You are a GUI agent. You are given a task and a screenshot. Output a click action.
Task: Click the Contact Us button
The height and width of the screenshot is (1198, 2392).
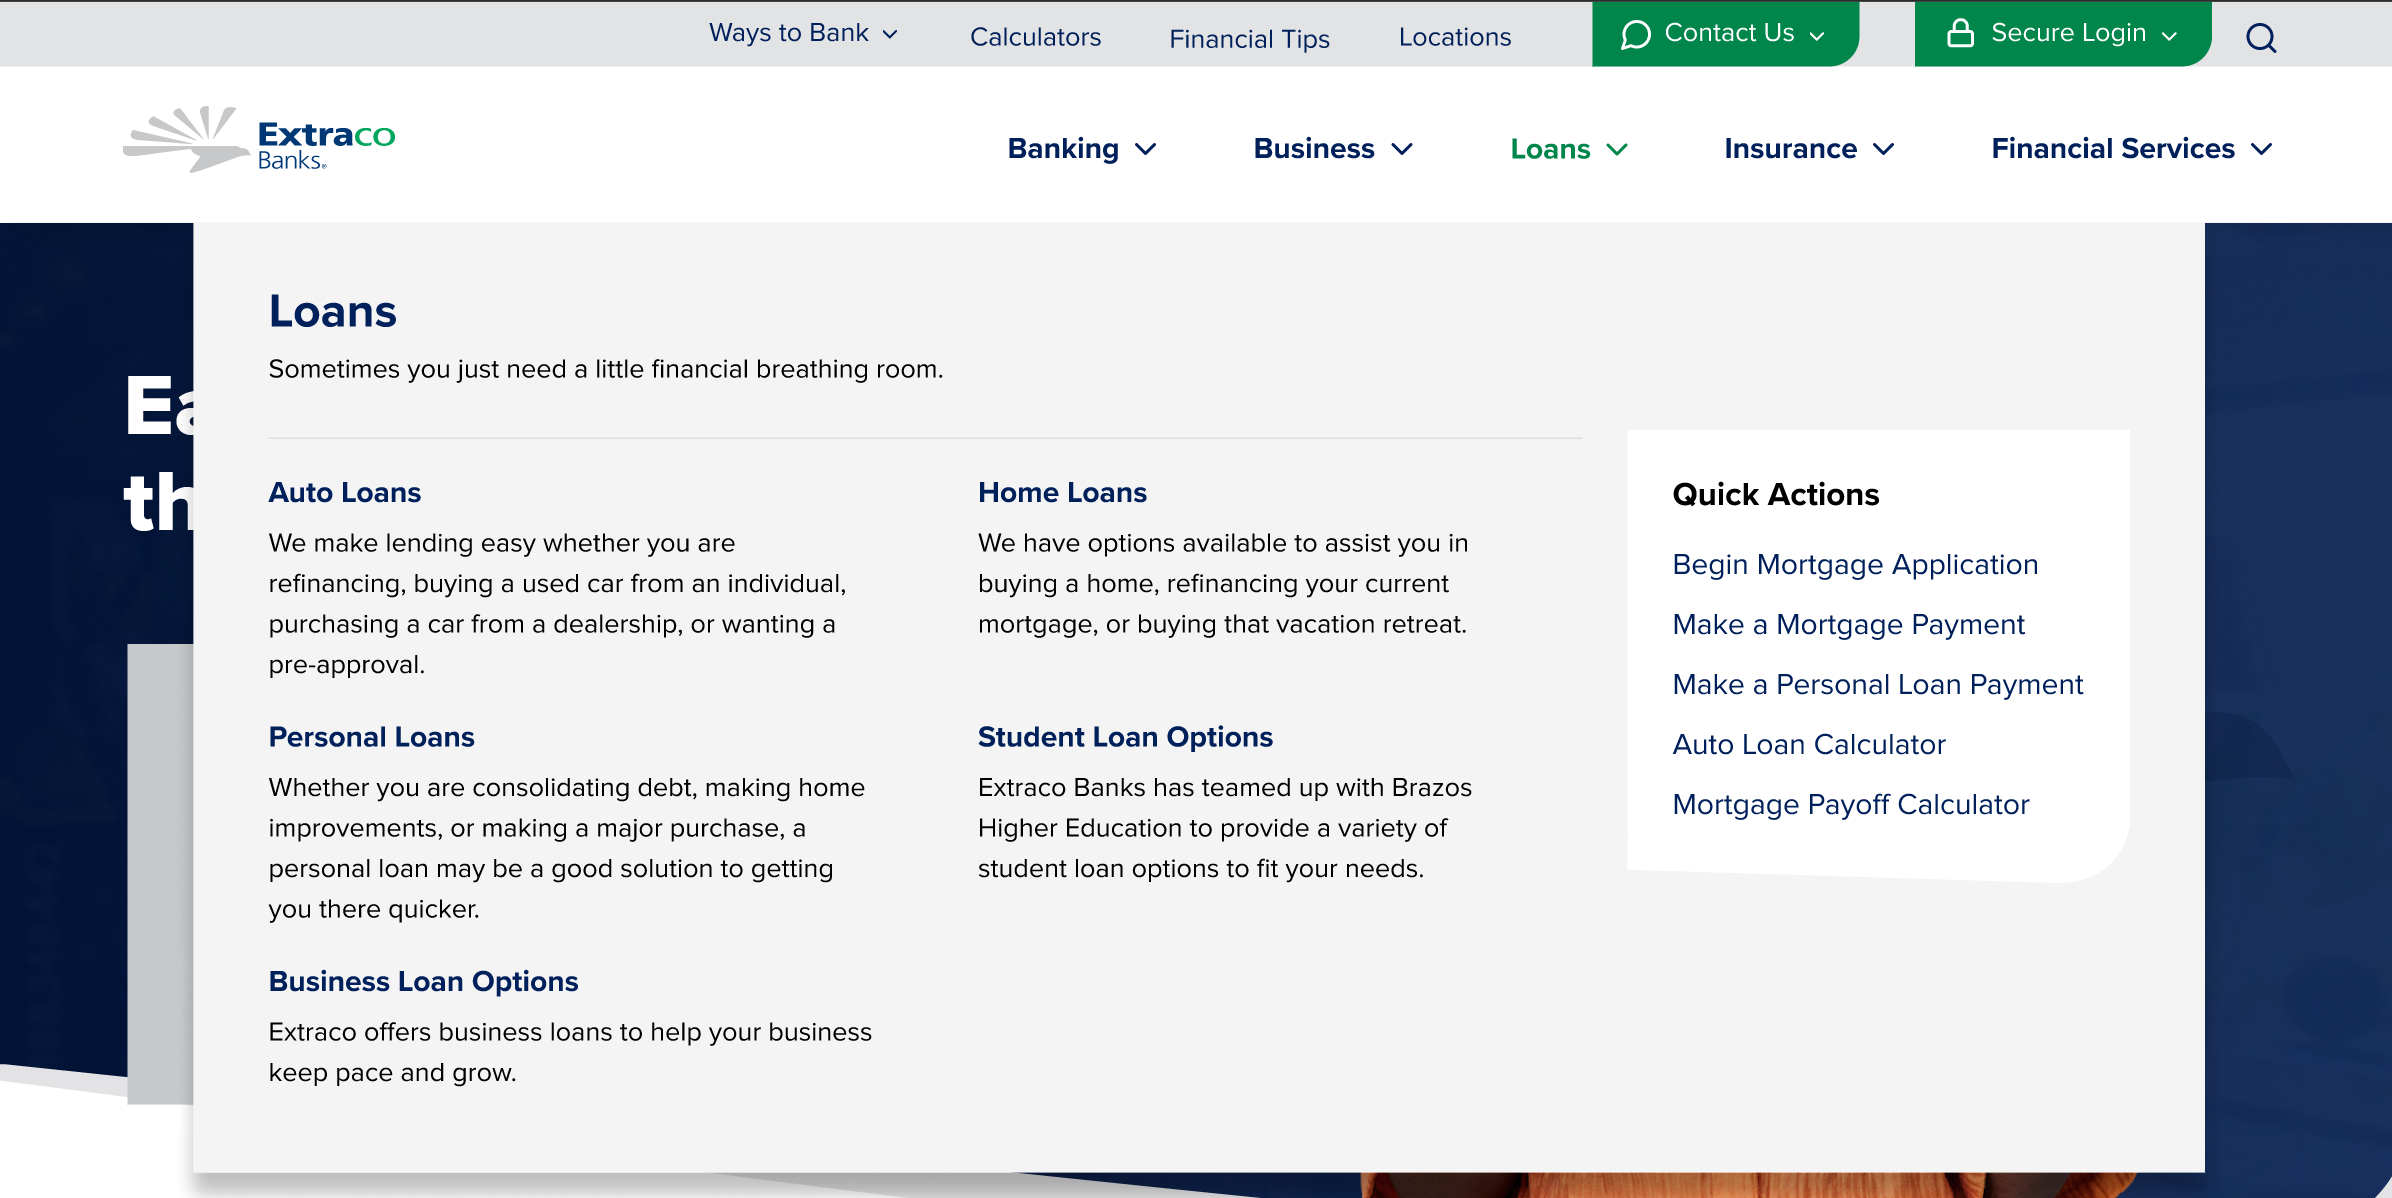pos(1725,34)
